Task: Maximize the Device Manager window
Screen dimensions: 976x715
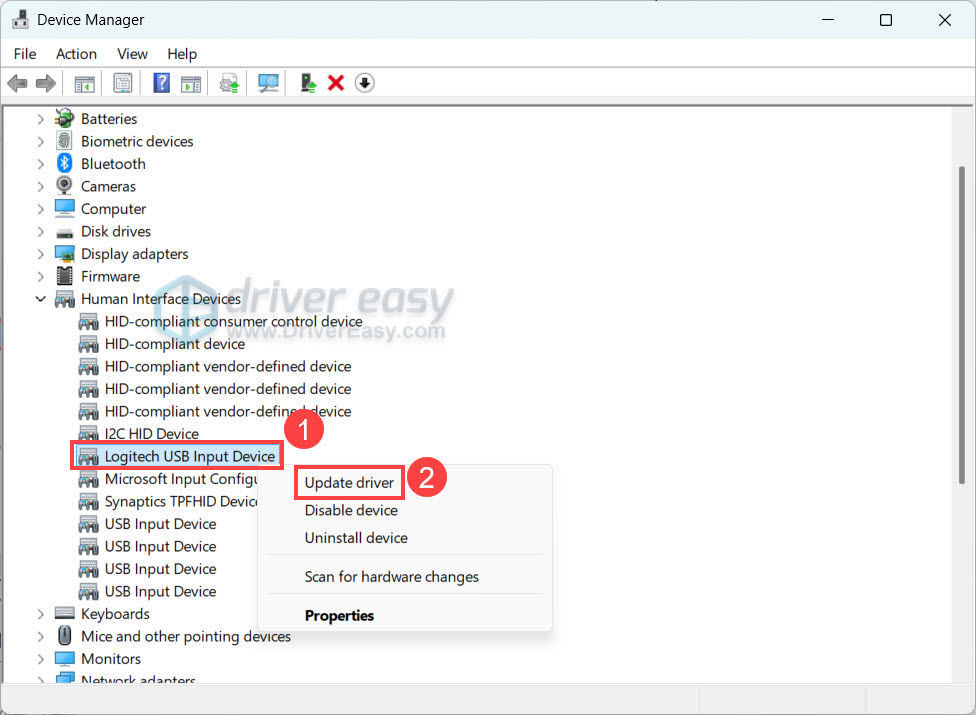Action: [x=886, y=20]
